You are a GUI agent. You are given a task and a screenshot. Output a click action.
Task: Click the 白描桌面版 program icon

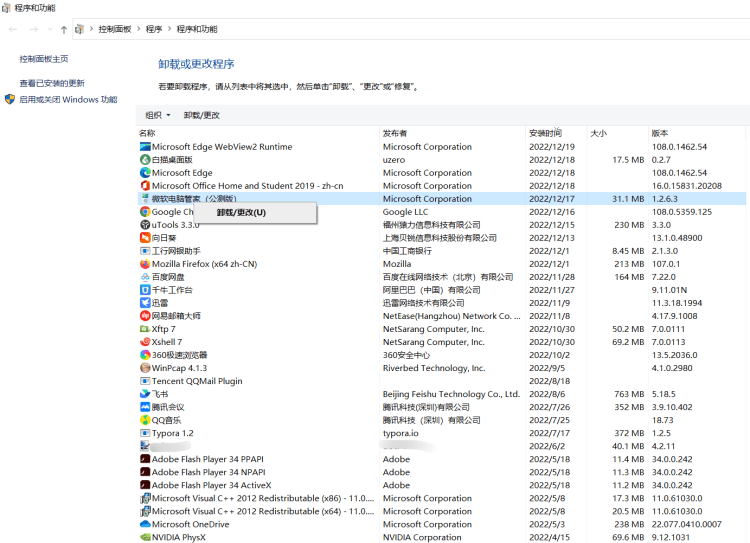[145, 160]
